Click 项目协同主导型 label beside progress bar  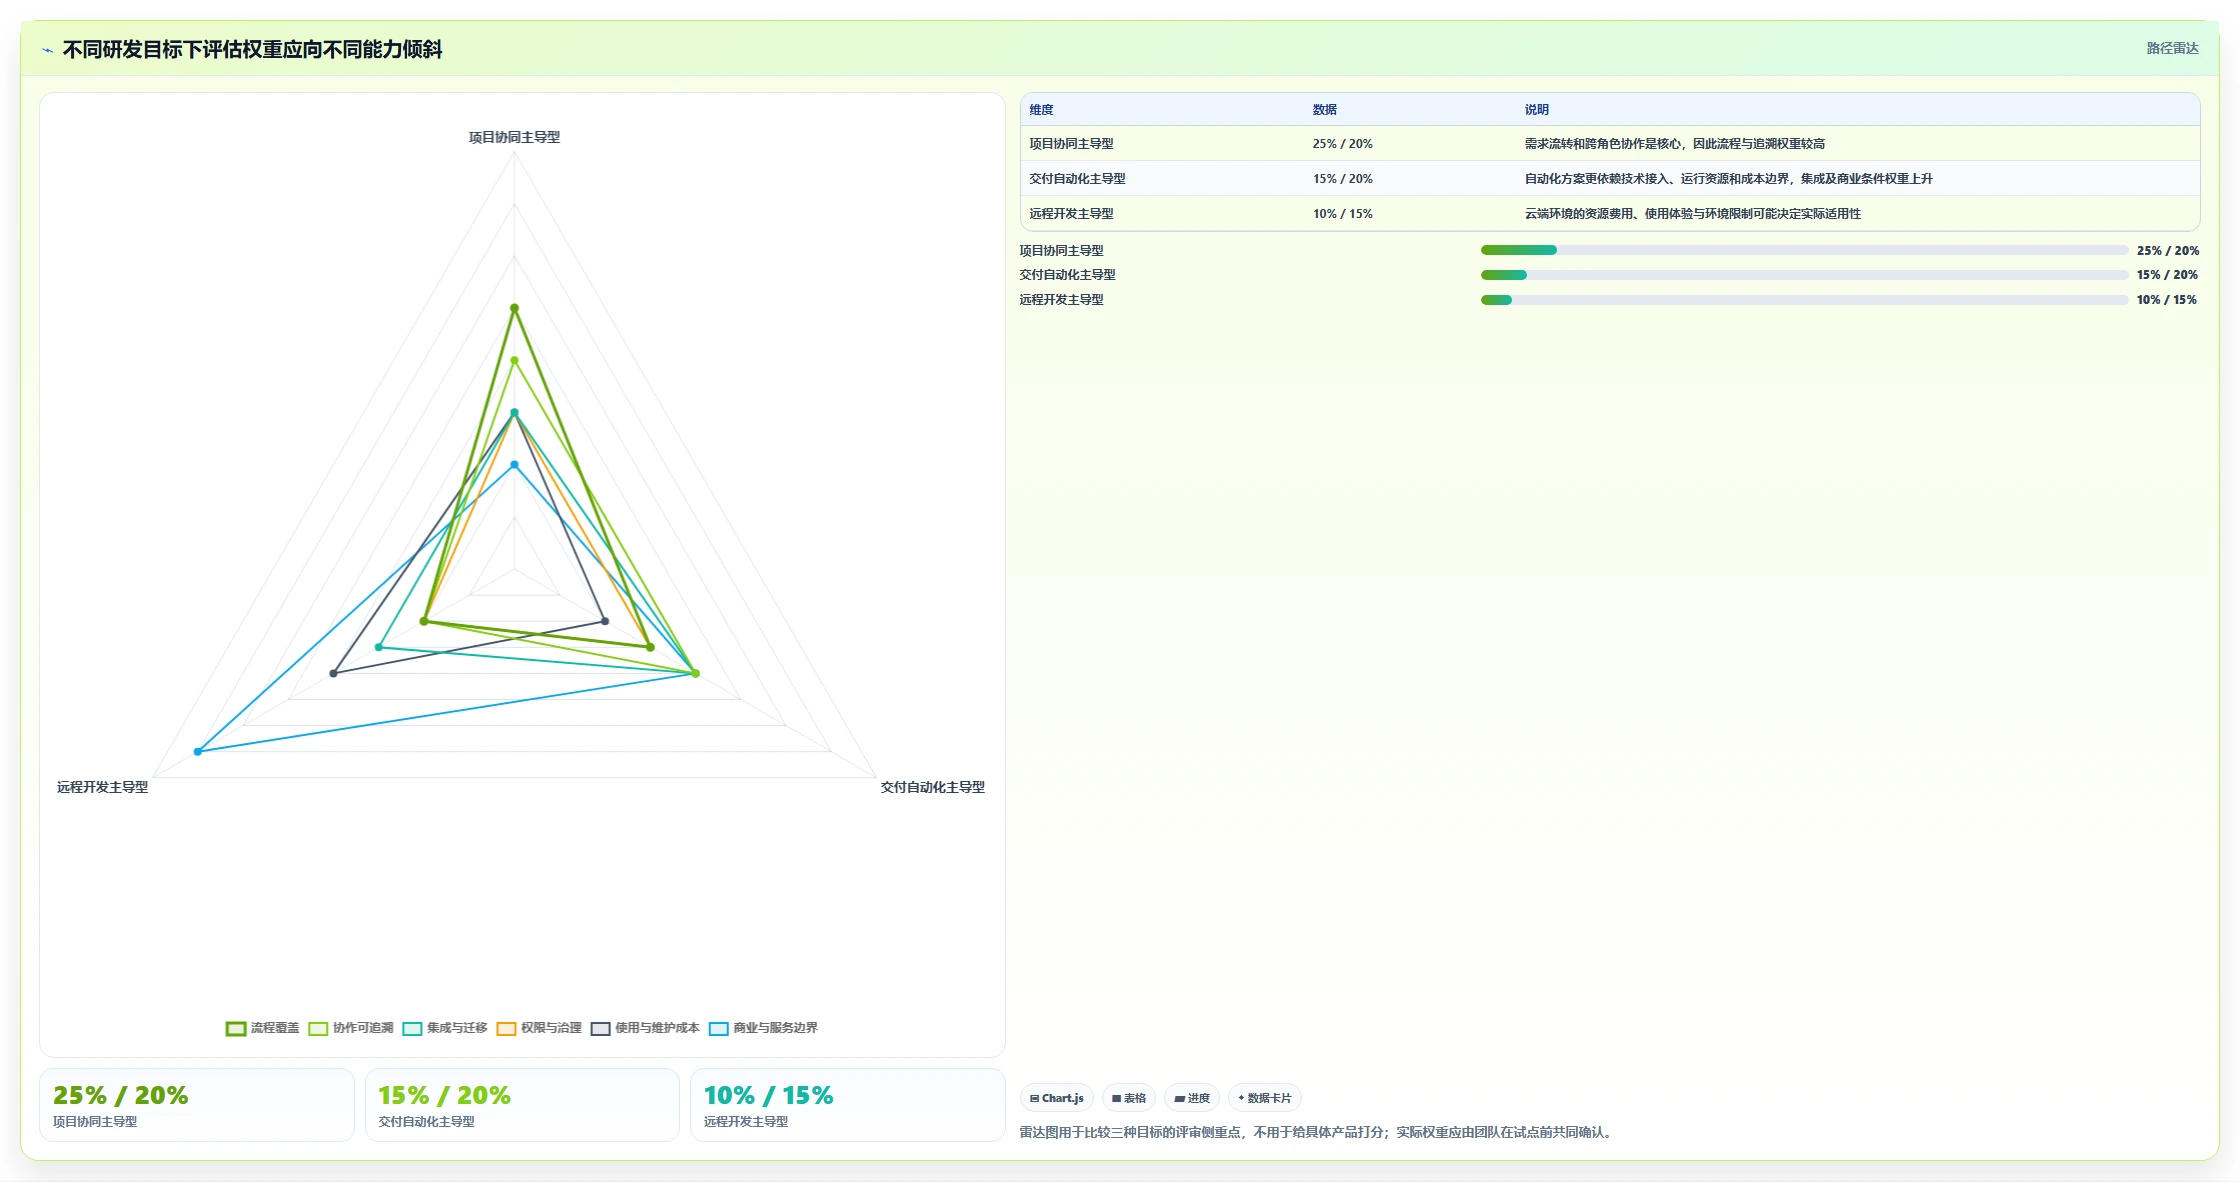1061,251
